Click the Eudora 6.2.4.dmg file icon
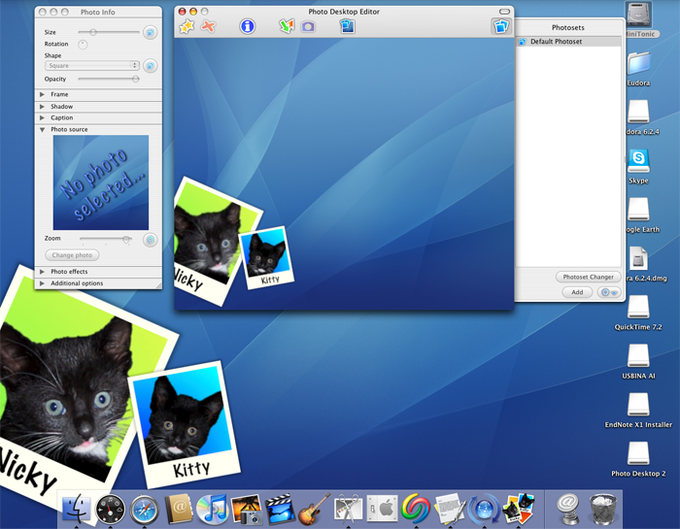This screenshot has height=529, width=680. point(638,258)
